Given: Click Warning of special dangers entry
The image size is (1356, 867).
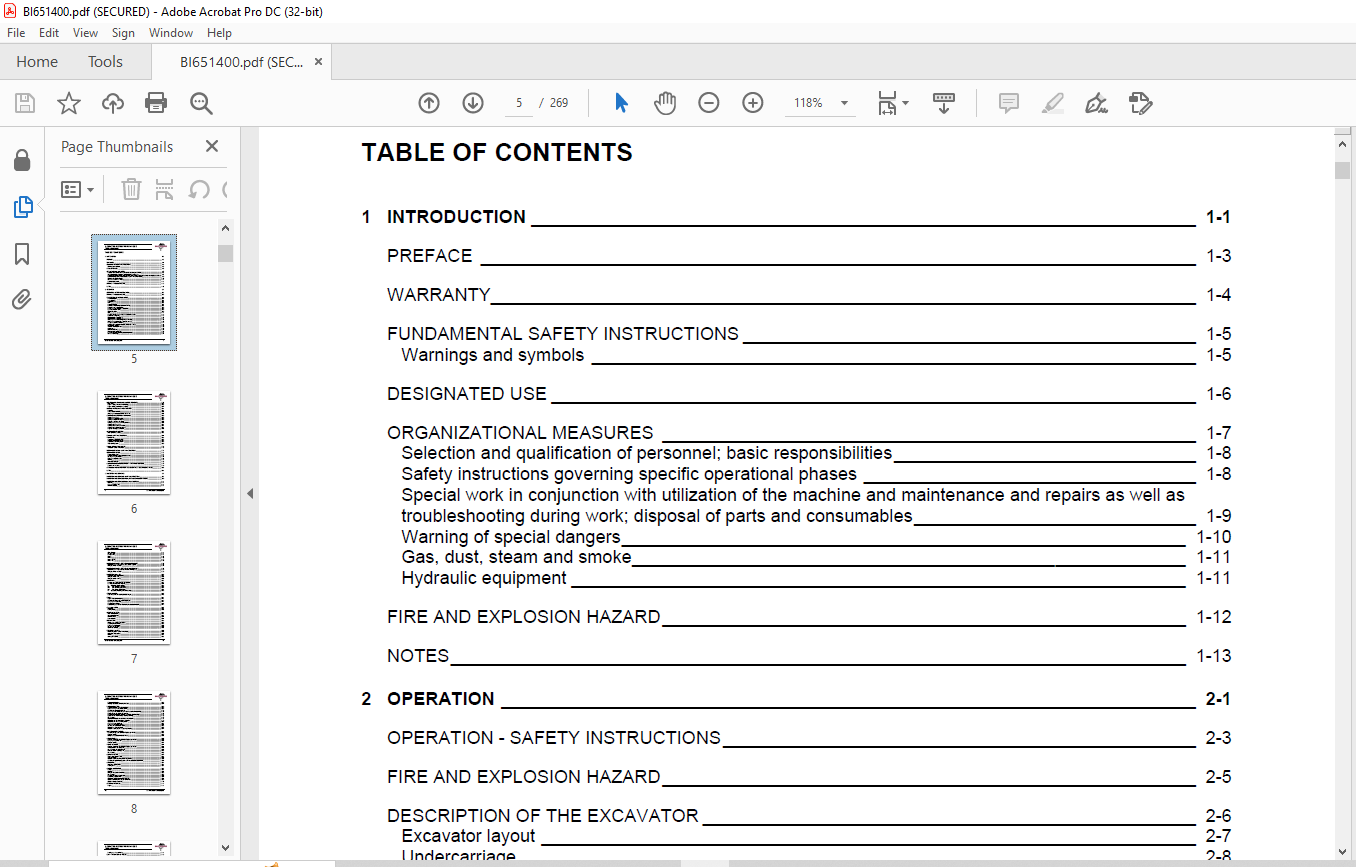Looking at the screenshot, I should click(x=816, y=537).
